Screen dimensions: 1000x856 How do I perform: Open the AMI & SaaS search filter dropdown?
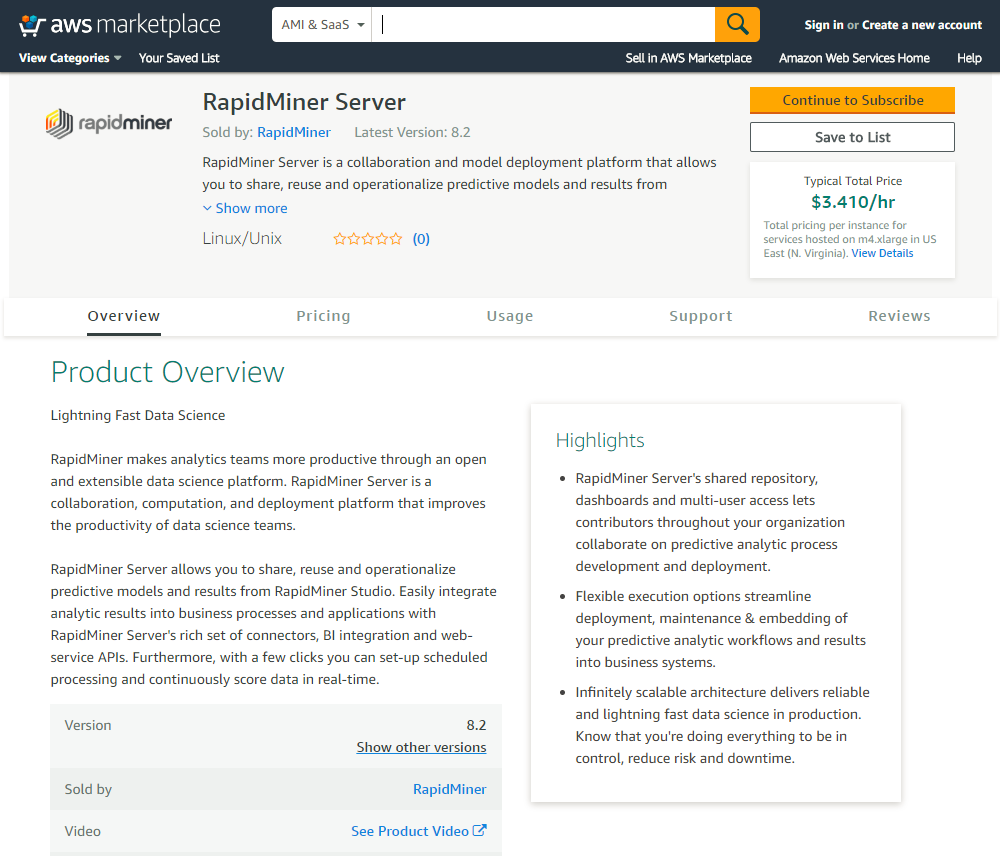[322, 24]
